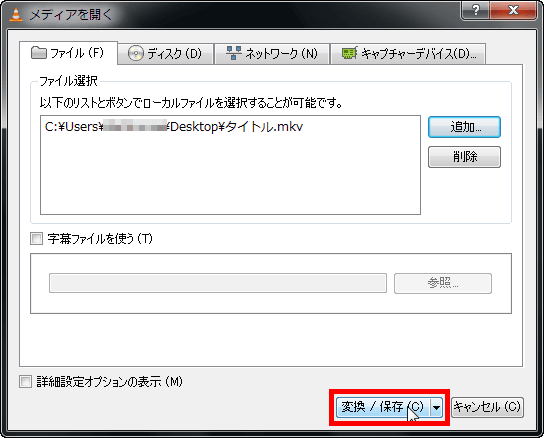The width and height of the screenshot is (544, 438).
Task: Switch to the ディスク (D) tab
Action: coord(165,54)
